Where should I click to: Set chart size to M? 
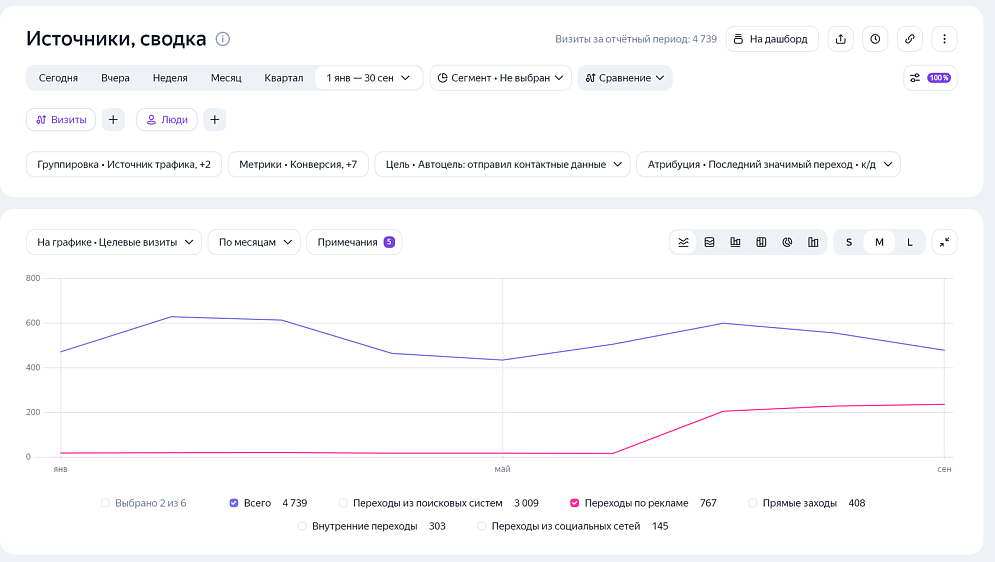click(x=880, y=242)
